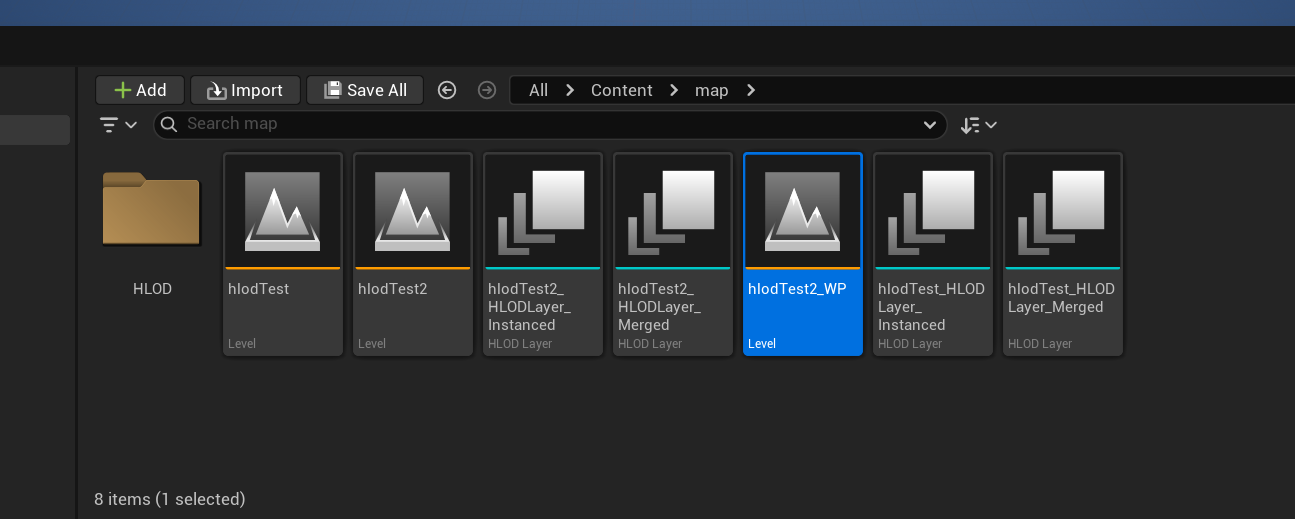1295x519 pixels.
Task: Click the Import button
Action: [245, 90]
